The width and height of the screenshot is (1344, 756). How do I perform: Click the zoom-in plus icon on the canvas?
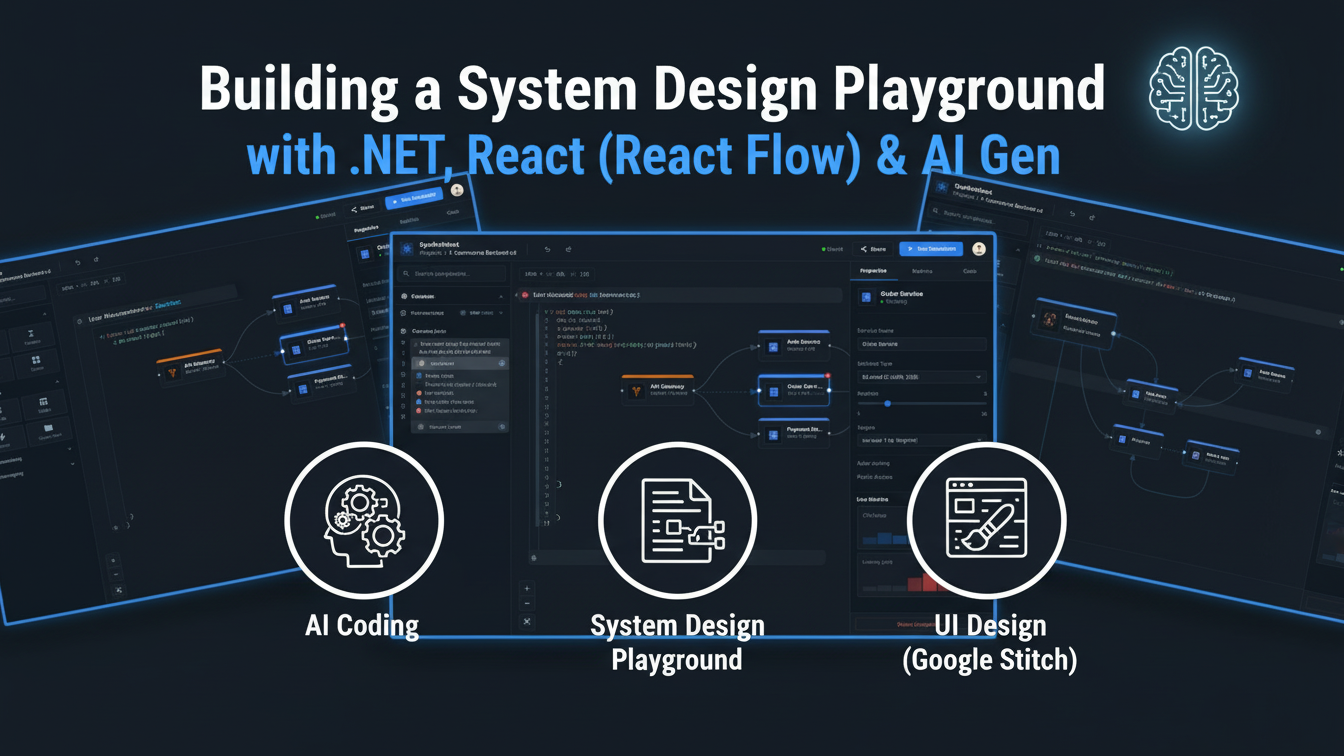[527, 589]
